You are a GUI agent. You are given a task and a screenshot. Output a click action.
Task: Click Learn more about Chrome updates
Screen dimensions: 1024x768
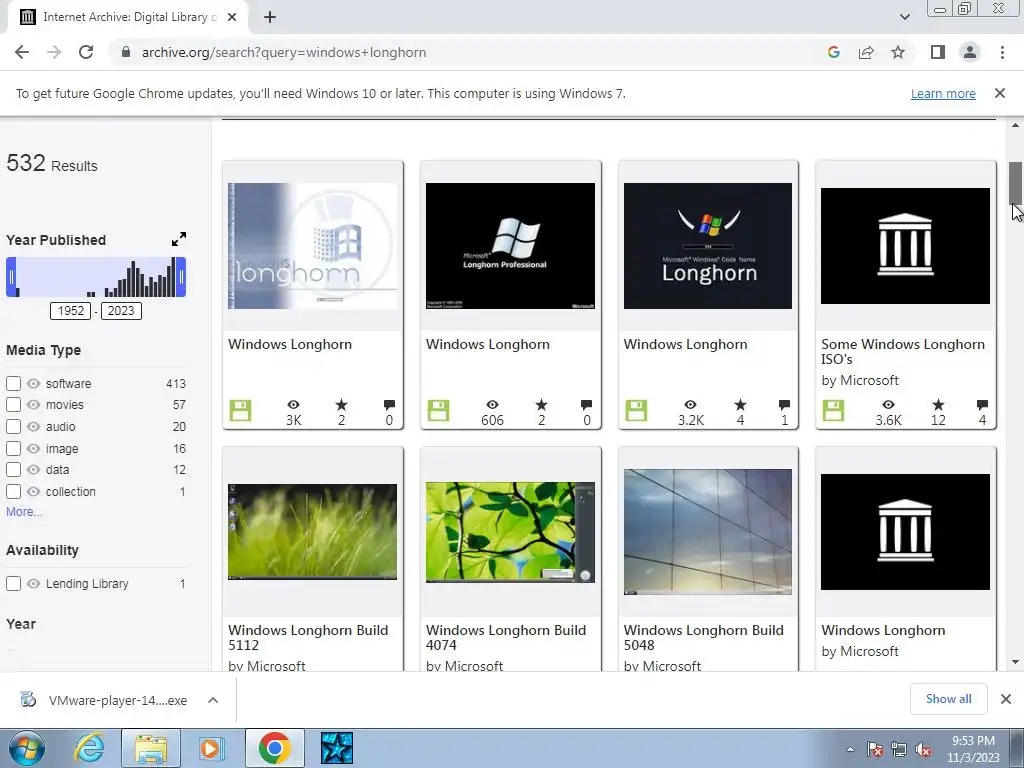(x=943, y=93)
